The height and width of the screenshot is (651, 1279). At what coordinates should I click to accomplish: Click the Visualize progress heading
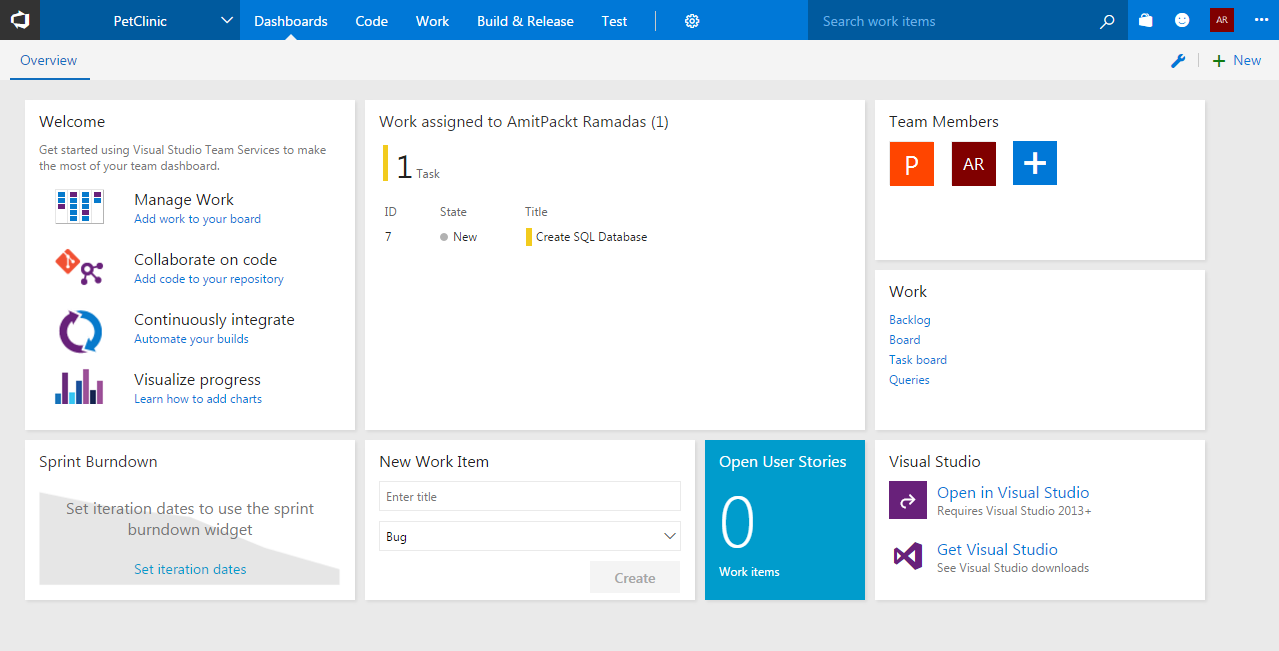[x=197, y=380]
